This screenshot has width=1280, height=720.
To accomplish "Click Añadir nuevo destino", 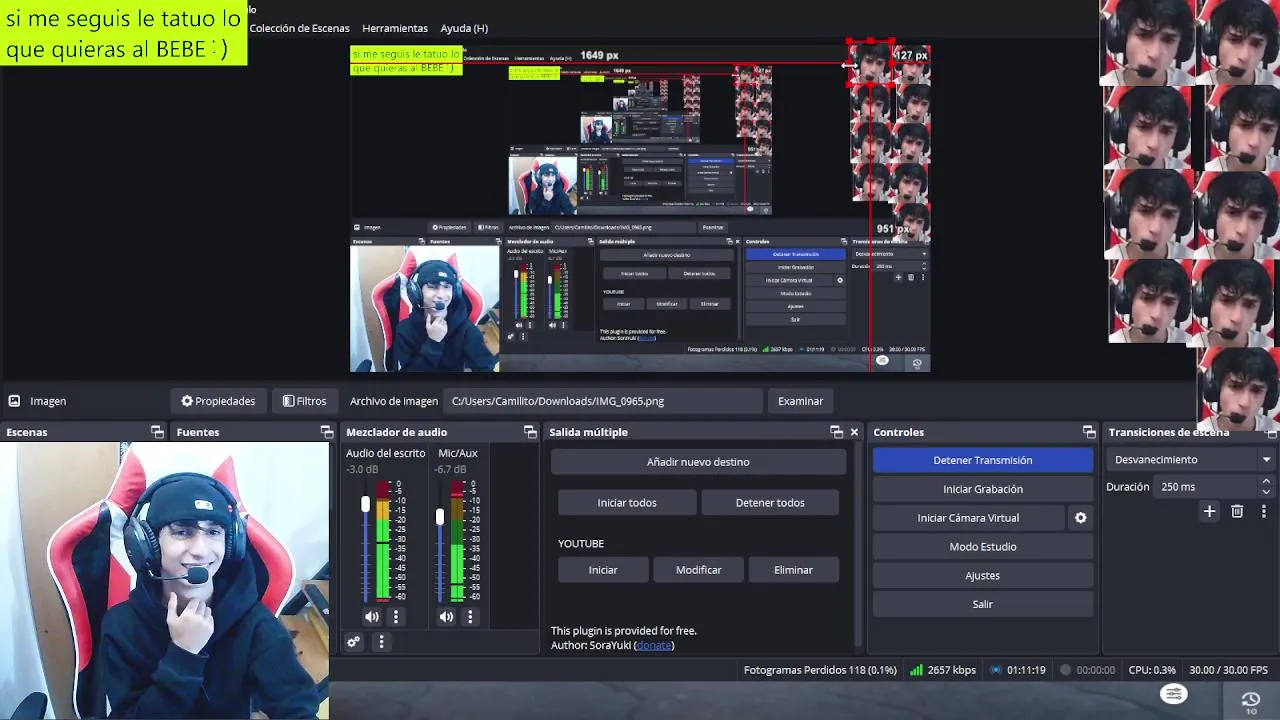I will 698,462.
